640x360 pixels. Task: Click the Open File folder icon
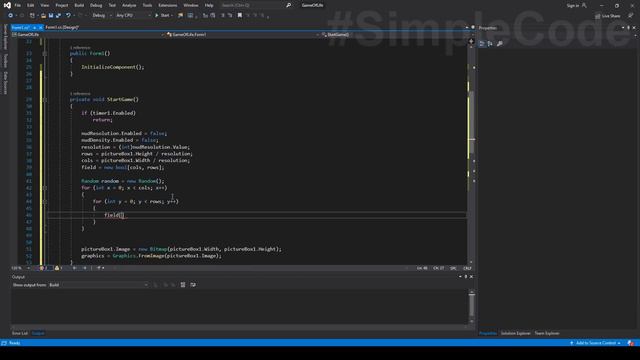(x=43, y=16)
